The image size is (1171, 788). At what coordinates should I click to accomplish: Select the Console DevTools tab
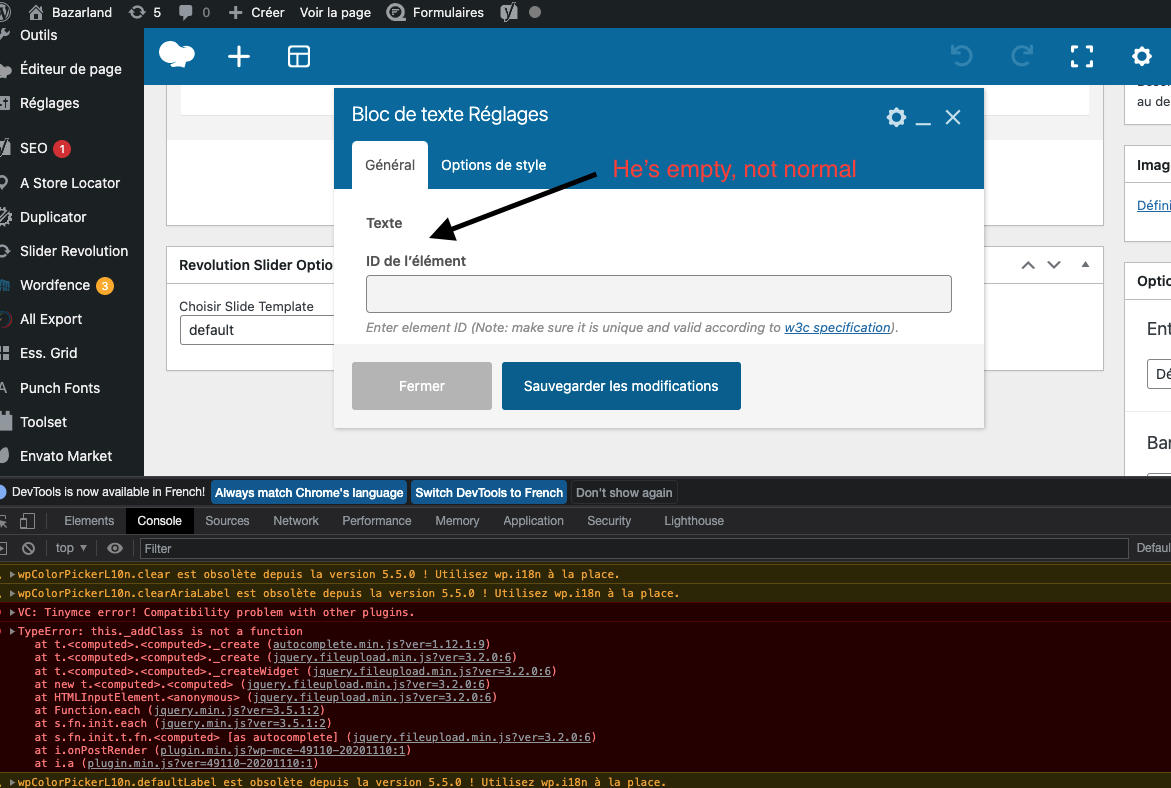click(x=159, y=521)
